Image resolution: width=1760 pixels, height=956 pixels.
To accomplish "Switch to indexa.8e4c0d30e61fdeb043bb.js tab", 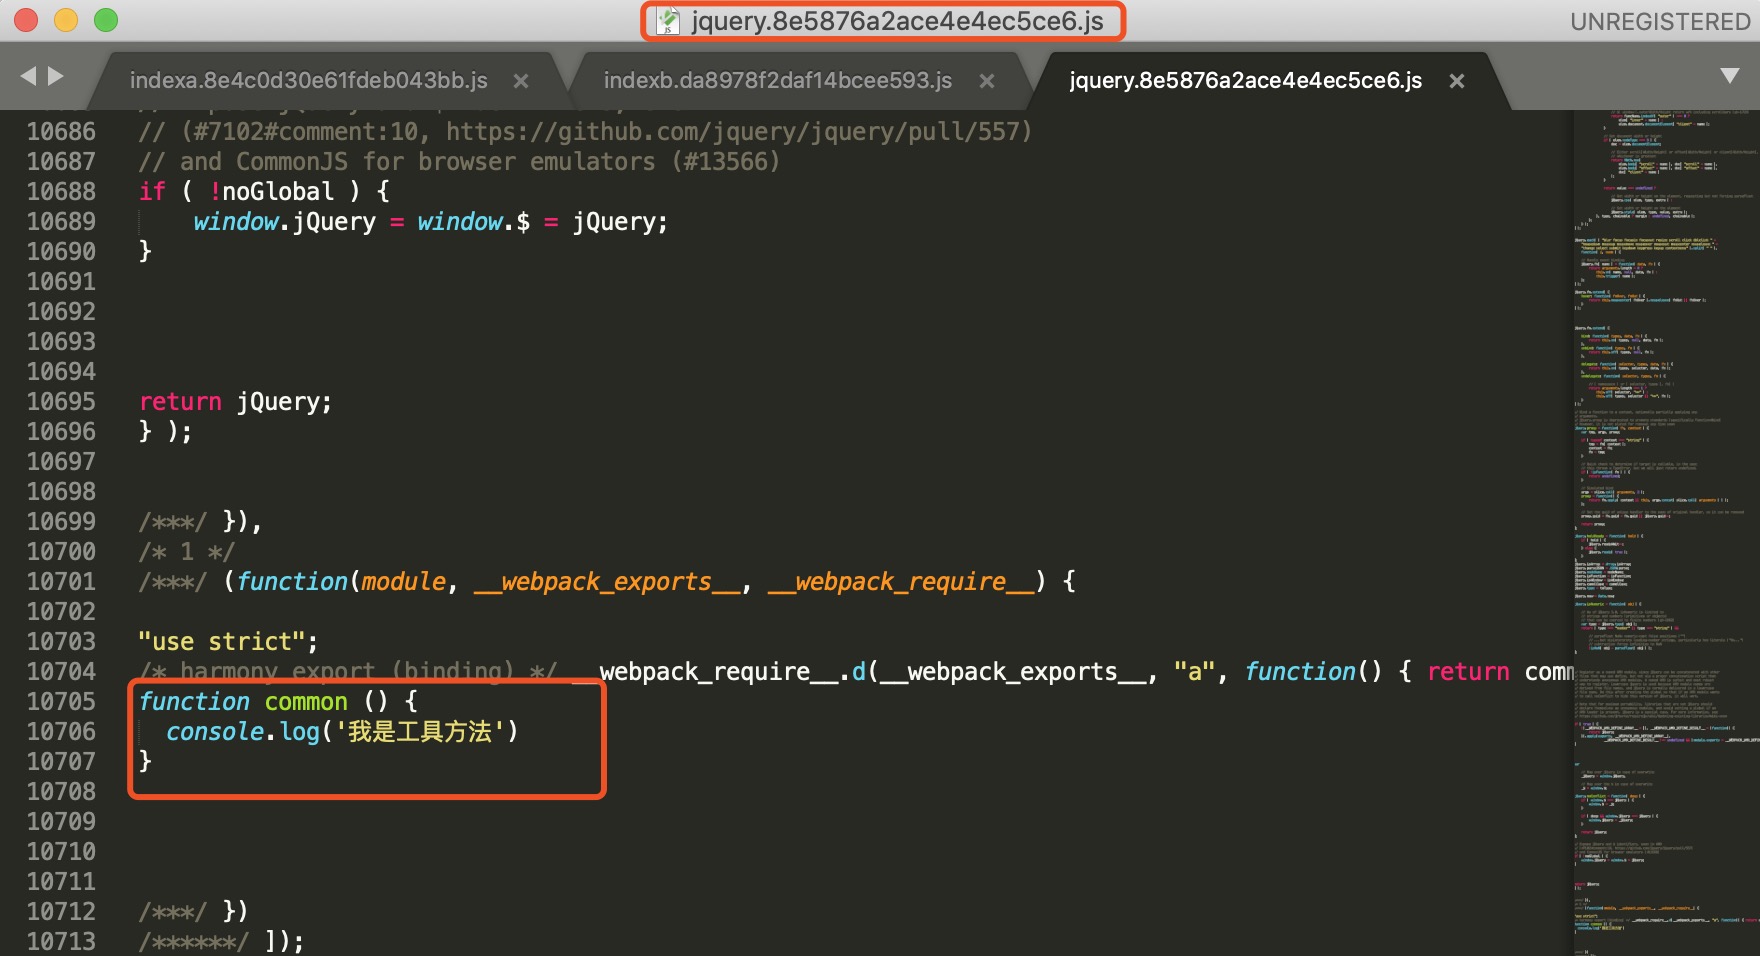I will coord(308,81).
